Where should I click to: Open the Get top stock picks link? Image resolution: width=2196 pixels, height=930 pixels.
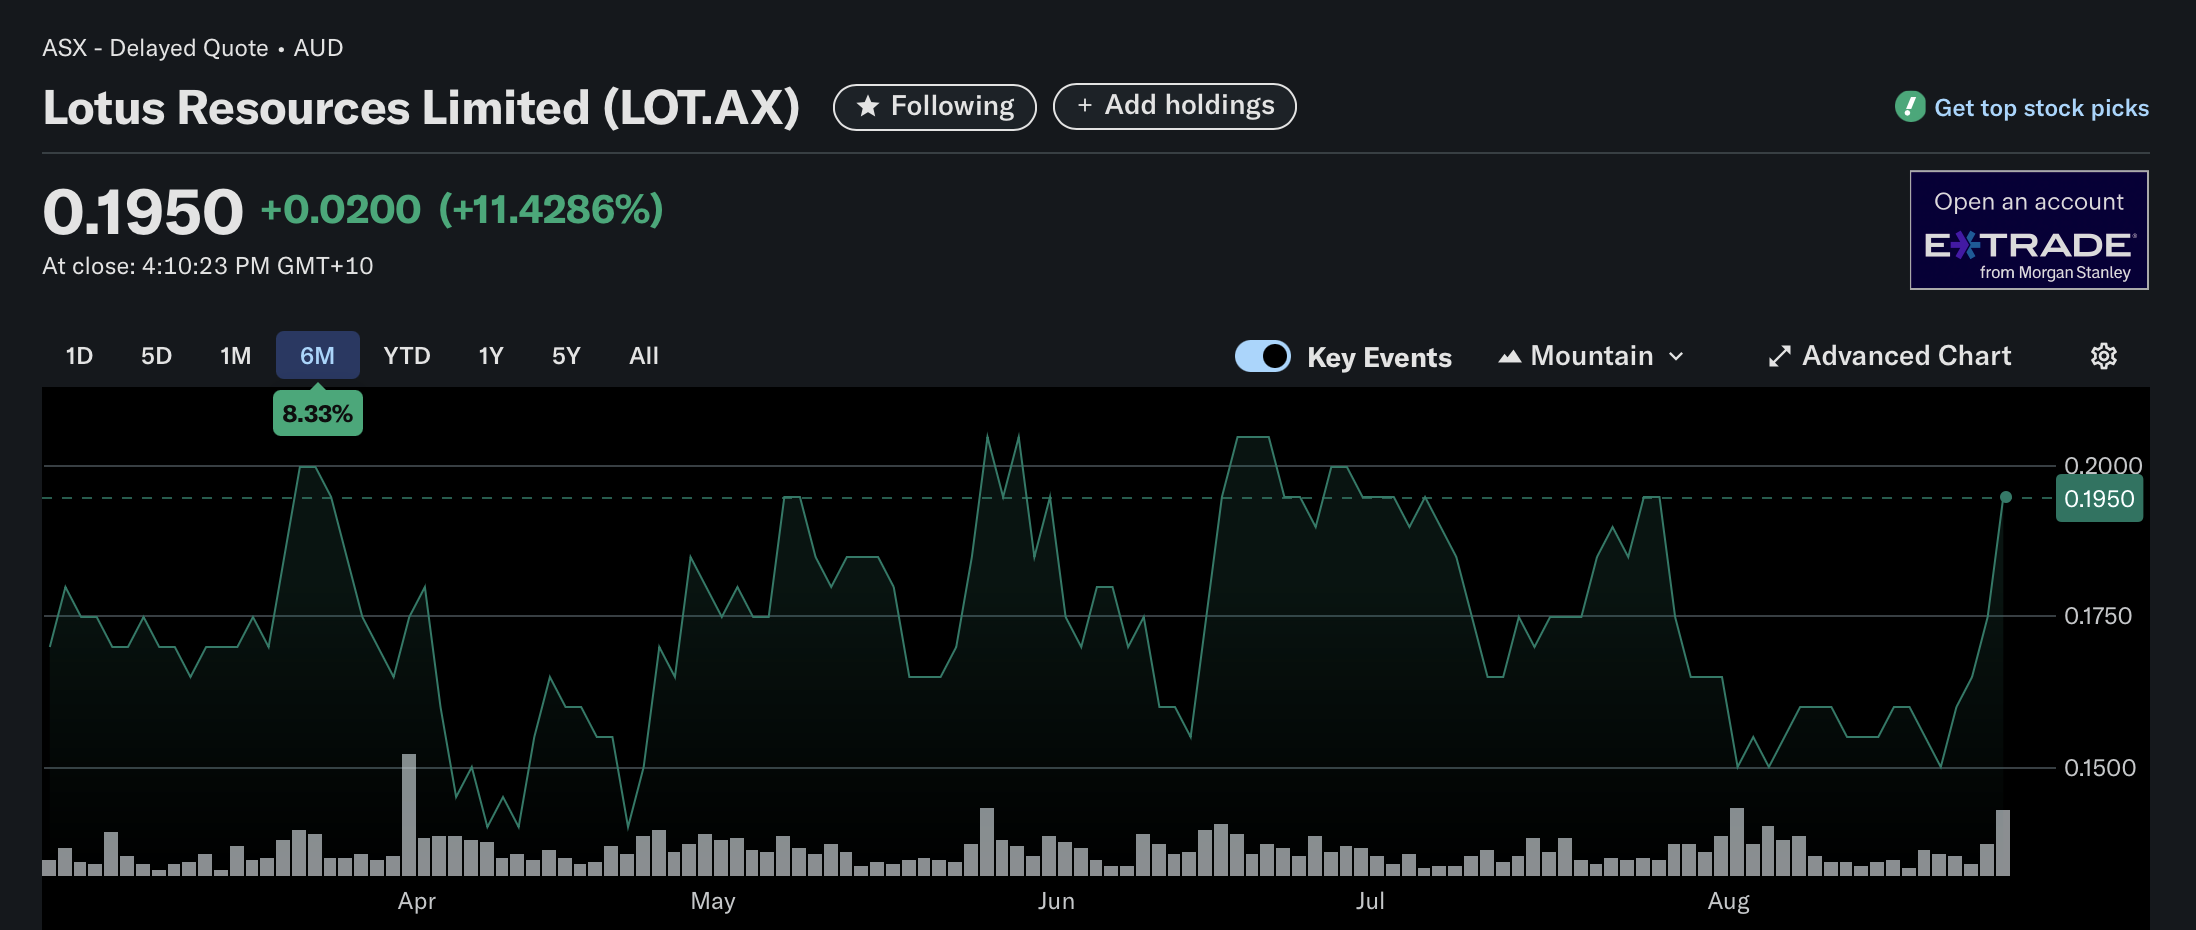(2040, 108)
